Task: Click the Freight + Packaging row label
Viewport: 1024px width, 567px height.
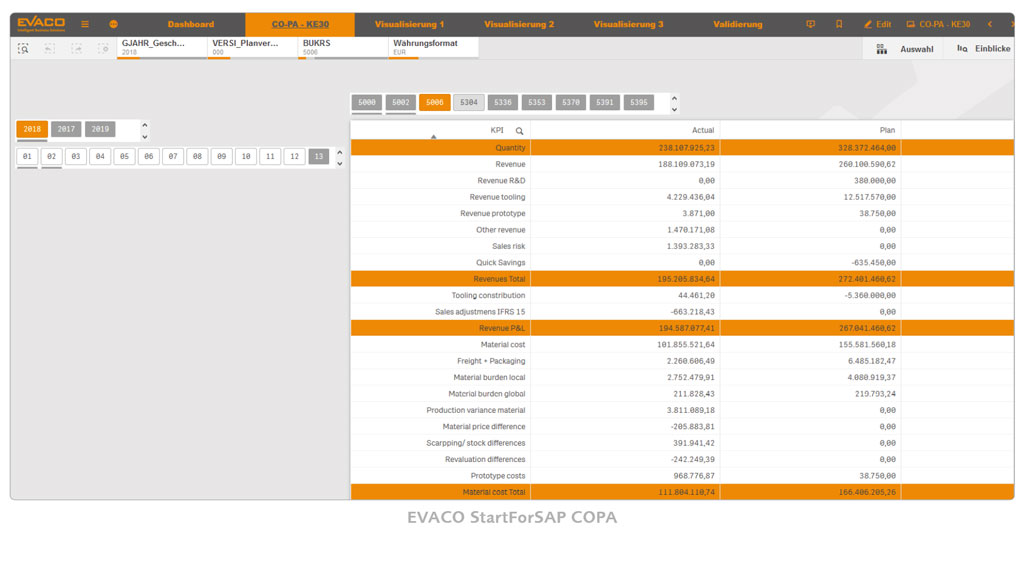Action: 491,361
